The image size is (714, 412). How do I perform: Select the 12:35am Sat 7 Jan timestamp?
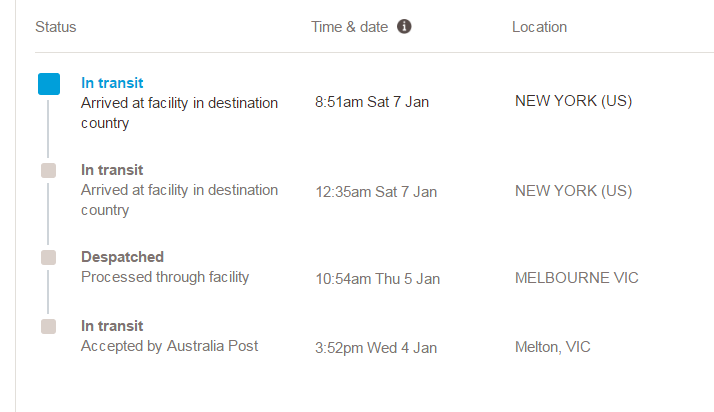tap(376, 192)
